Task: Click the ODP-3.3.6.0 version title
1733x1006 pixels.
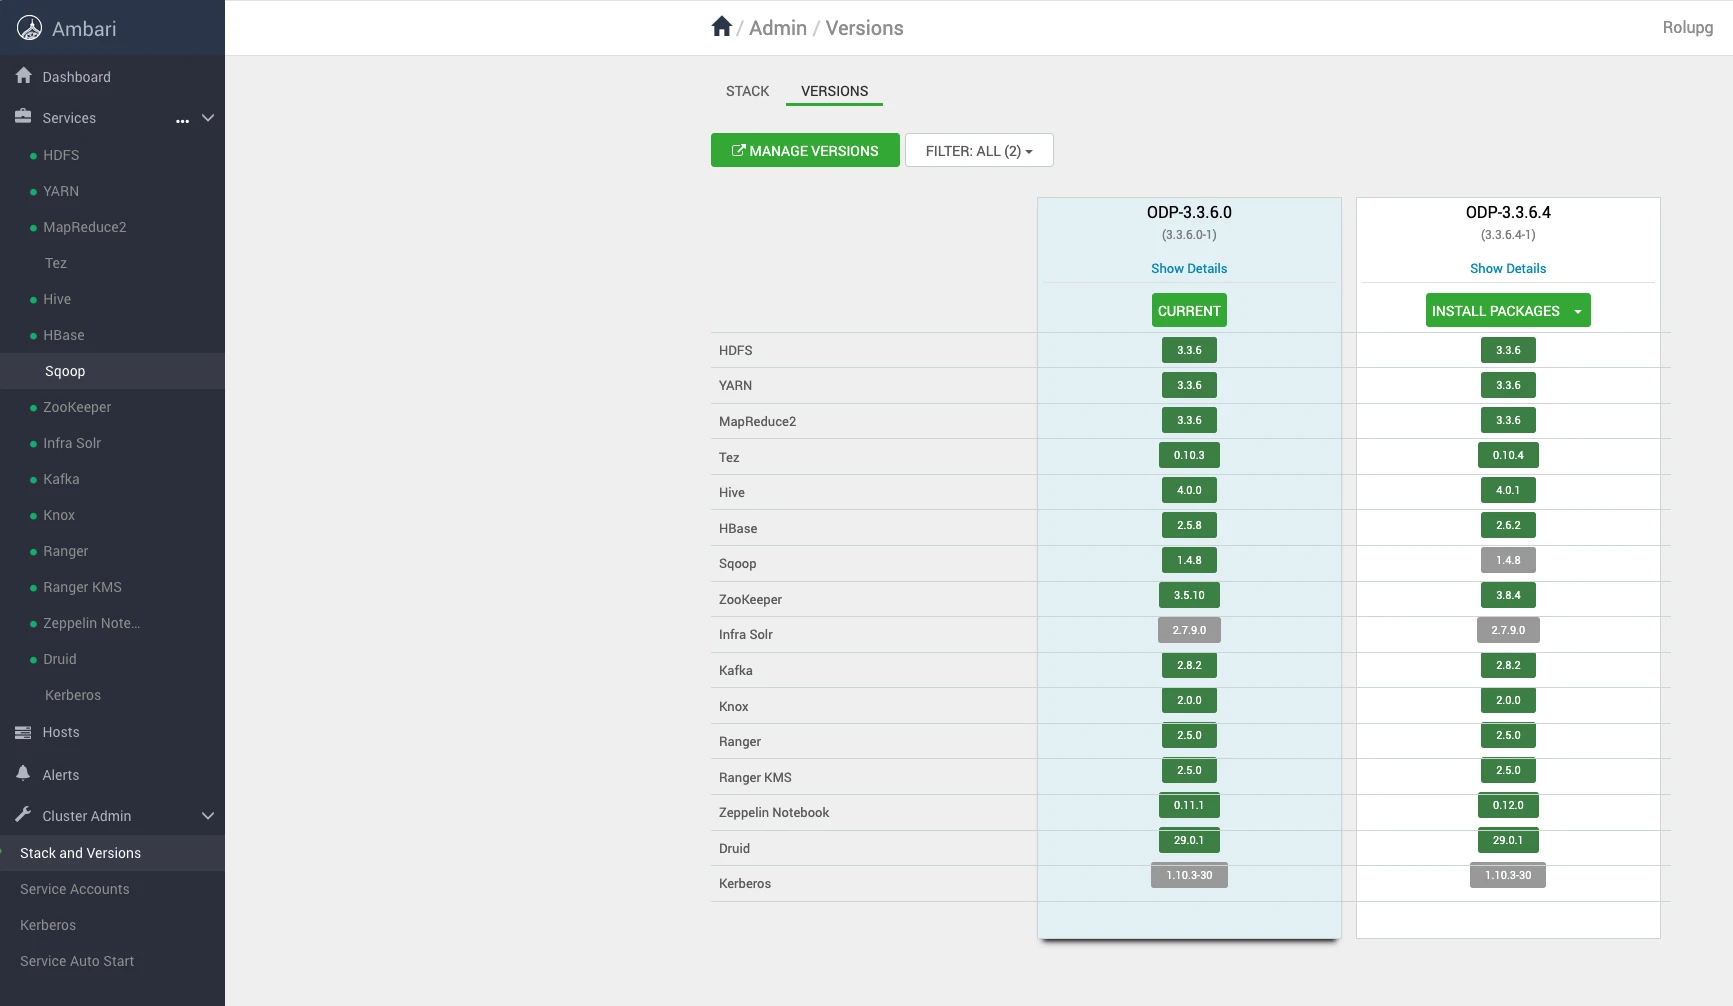Action: (x=1189, y=212)
